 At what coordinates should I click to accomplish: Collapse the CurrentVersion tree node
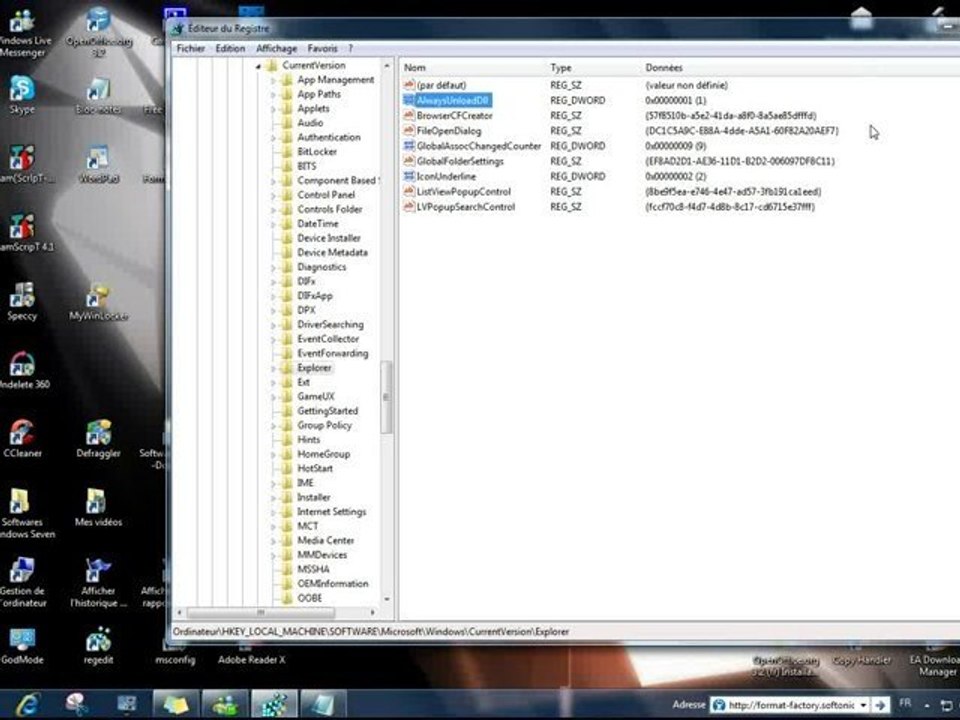pyautogui.click(x=258, y=66)
